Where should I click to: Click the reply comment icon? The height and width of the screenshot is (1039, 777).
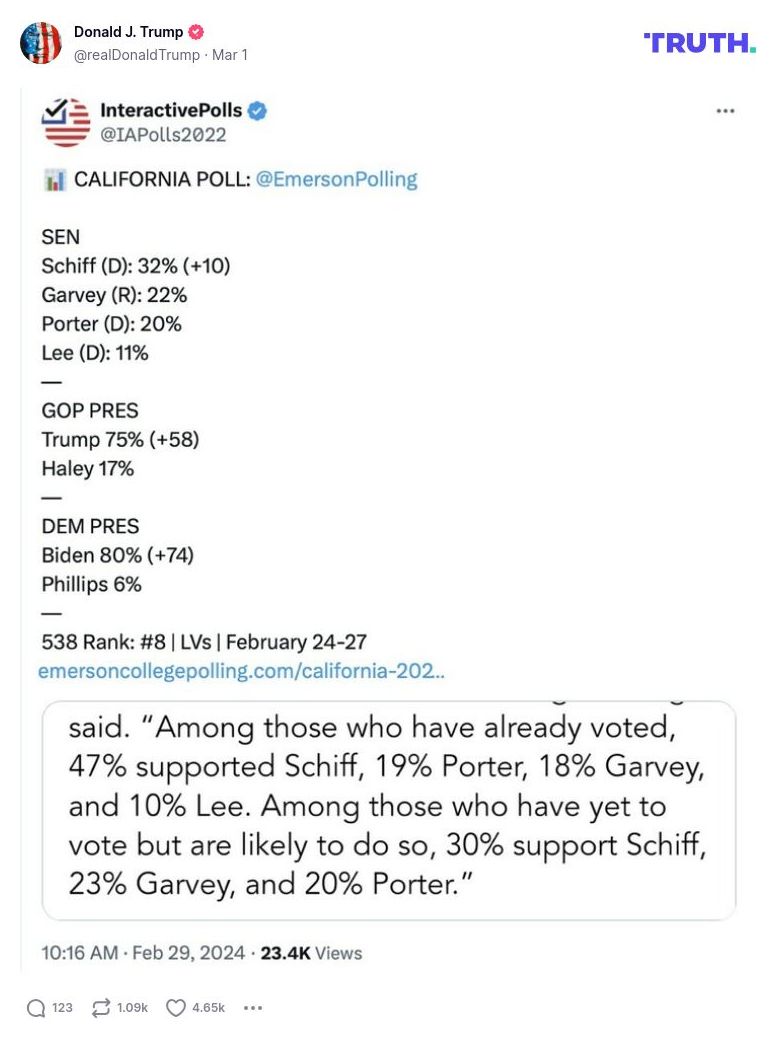click(x=36, y=1008)
